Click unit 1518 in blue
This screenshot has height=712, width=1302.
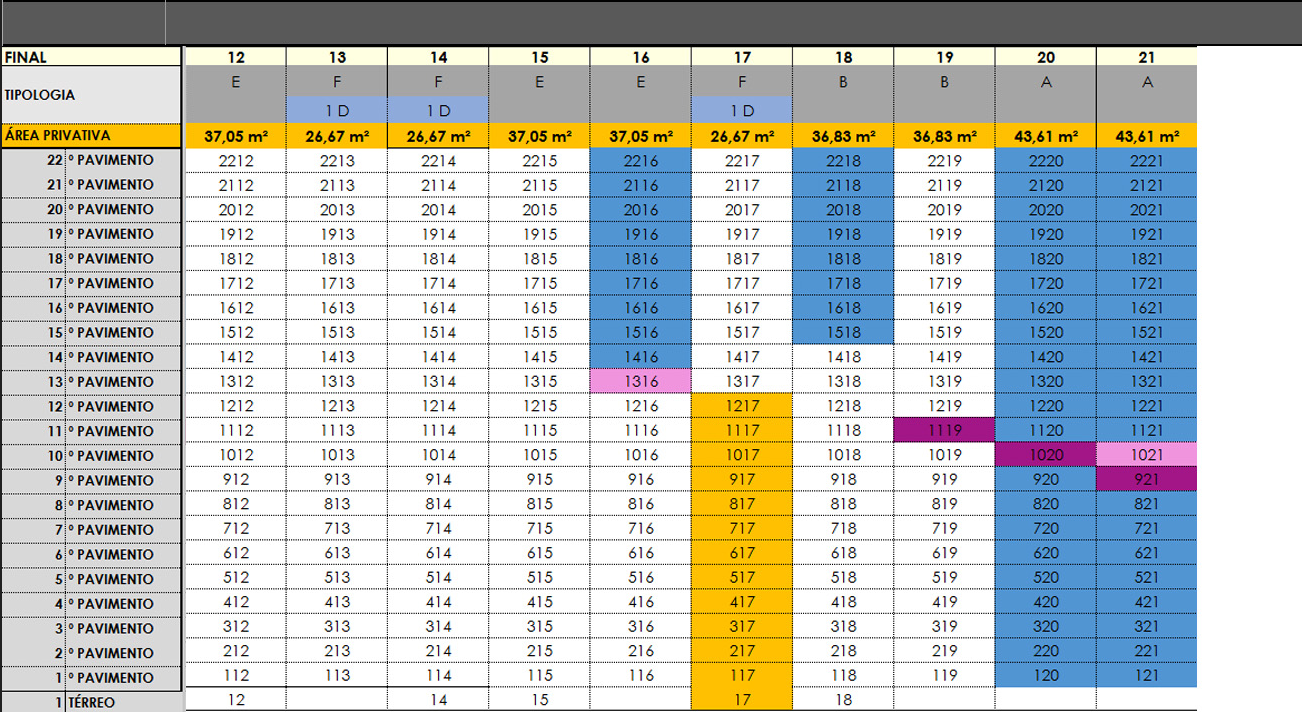coord(842,332)
